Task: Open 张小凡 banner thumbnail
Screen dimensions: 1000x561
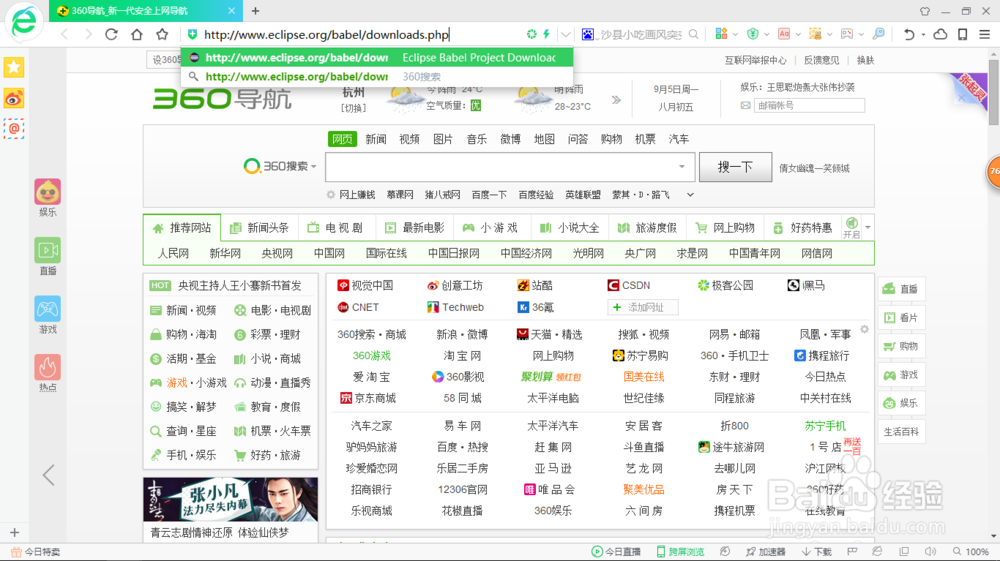Action: tap(230, 499)
